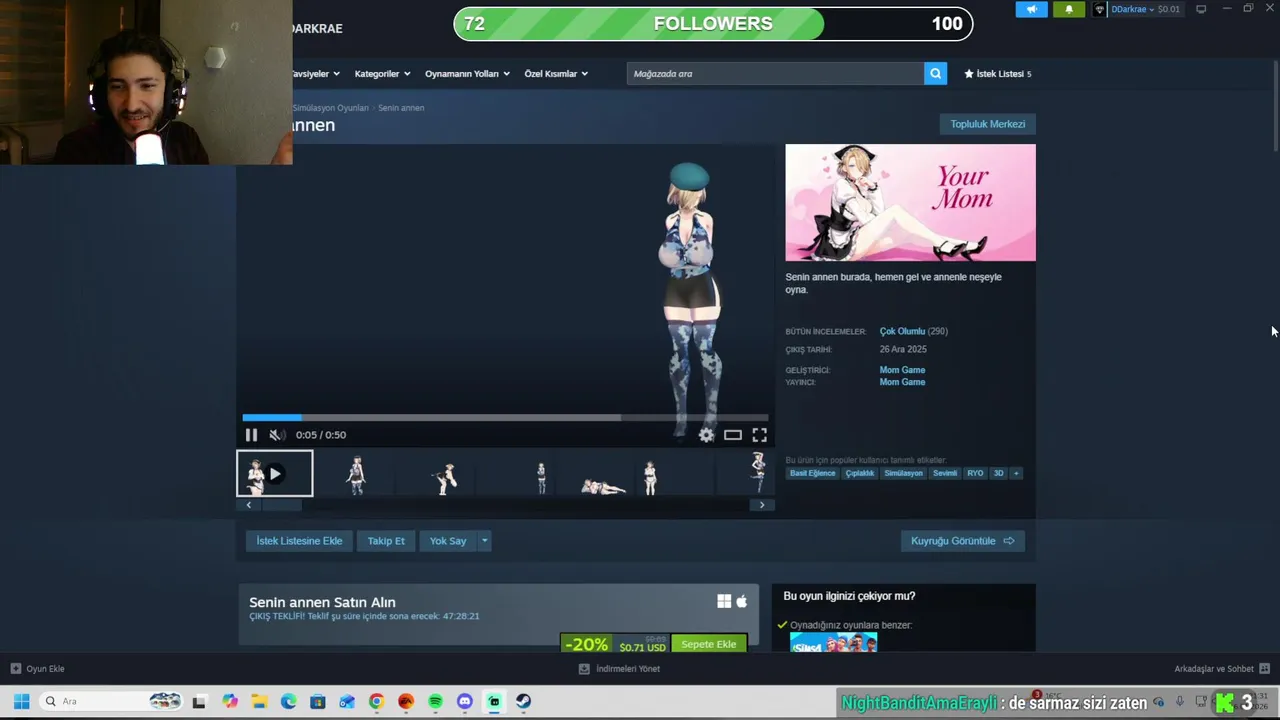Open Mom Game publisher link
This screenshot has height=720, width=1280.
tap(902, 382)
